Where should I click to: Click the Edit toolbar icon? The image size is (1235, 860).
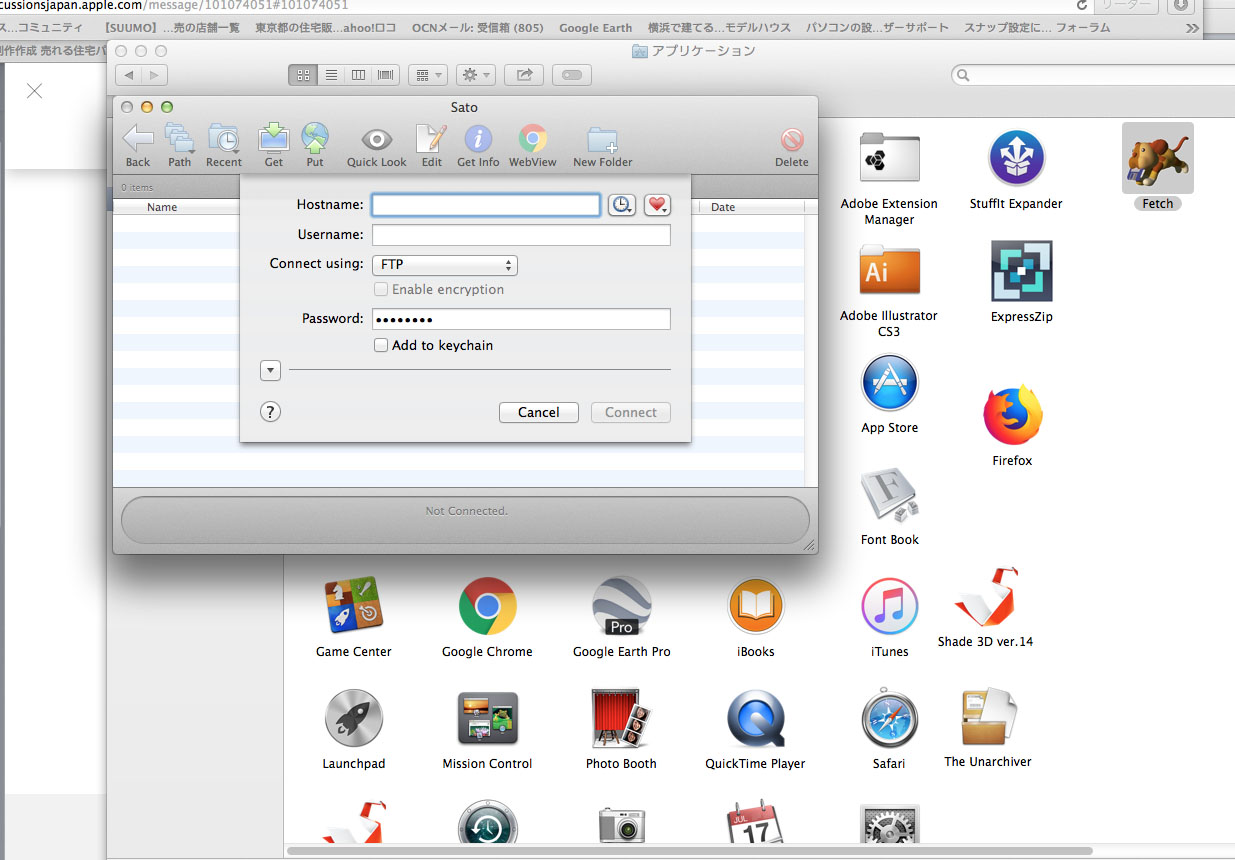[x=431, y=138]
